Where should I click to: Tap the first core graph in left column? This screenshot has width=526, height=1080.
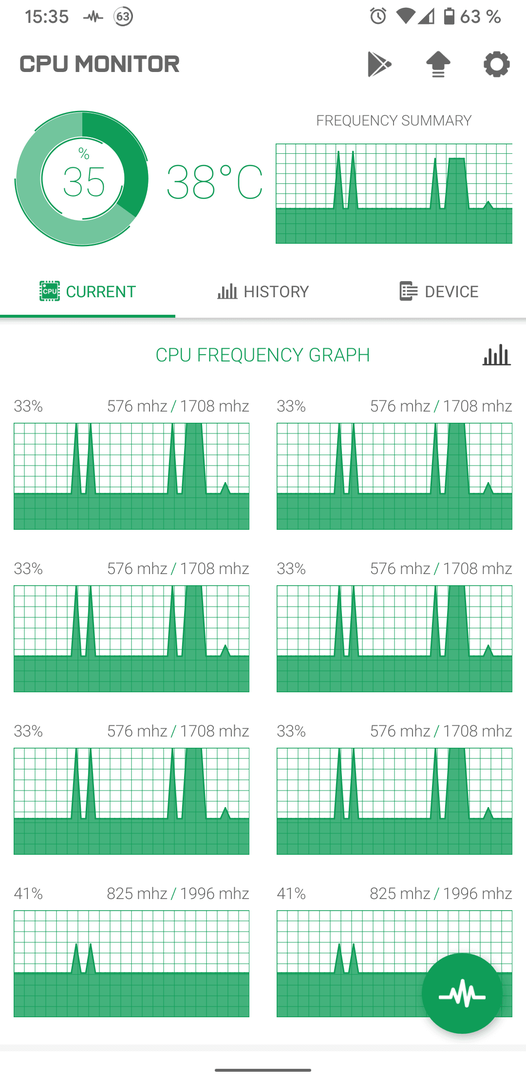[132, 476]
